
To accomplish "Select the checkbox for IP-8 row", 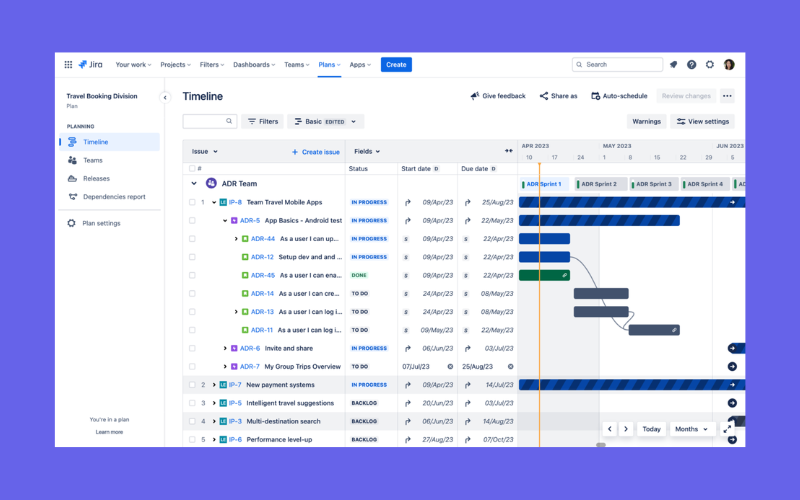I will (191, 202).
